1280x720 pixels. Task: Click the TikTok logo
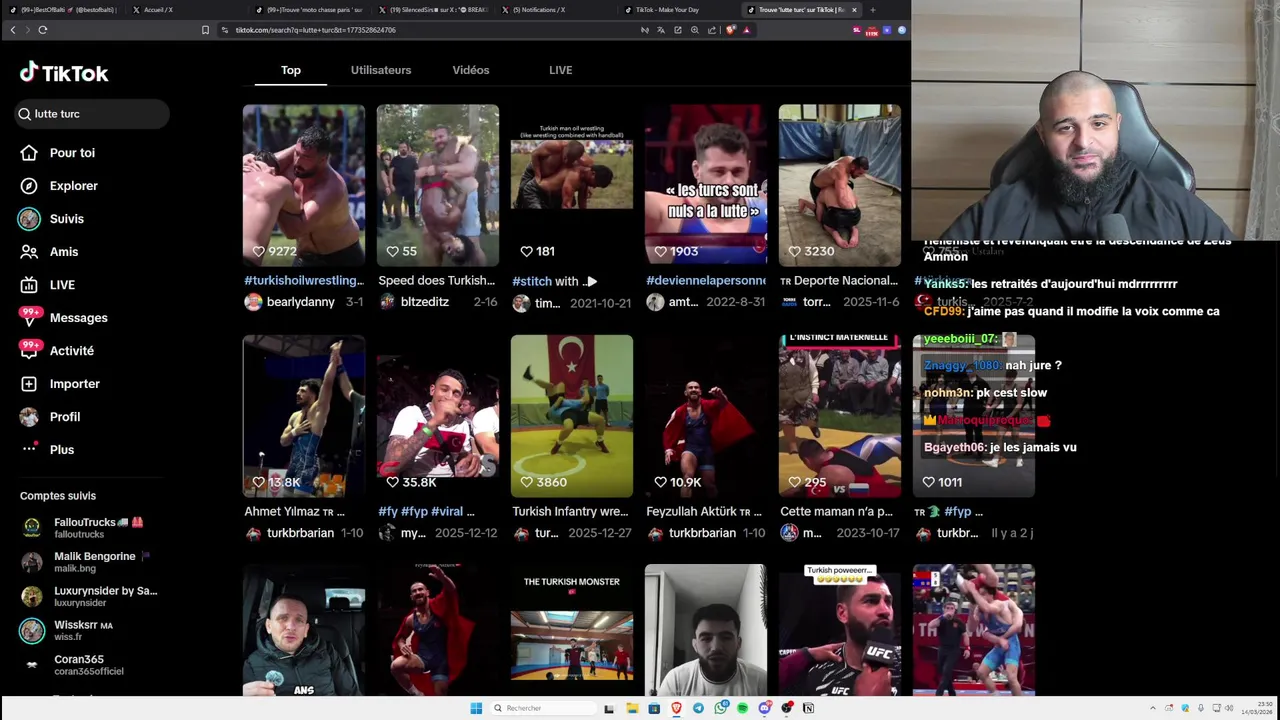[64, 73]
